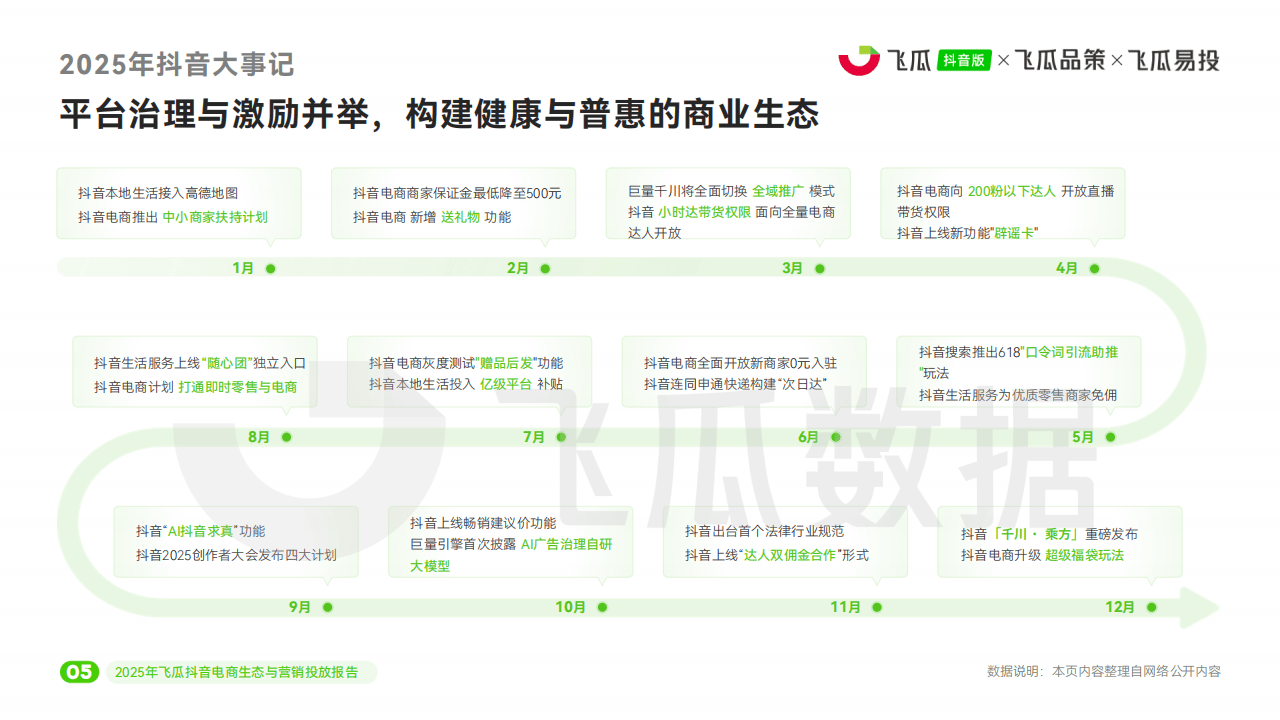Click the 9月 timeline marker dot
Screen dimensions: 1280x720
[327, 607]
